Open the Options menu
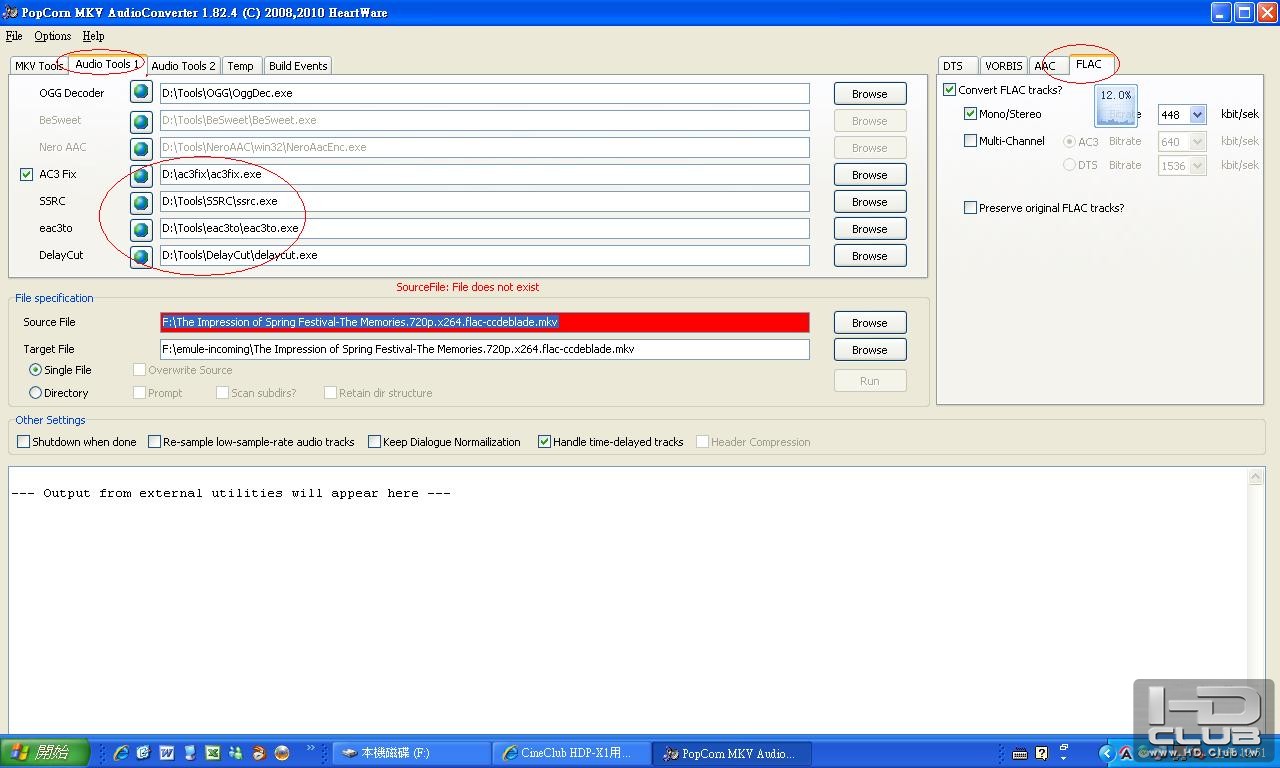Image resolution: width=1280 pixels, height=768 pixels. 53,36
